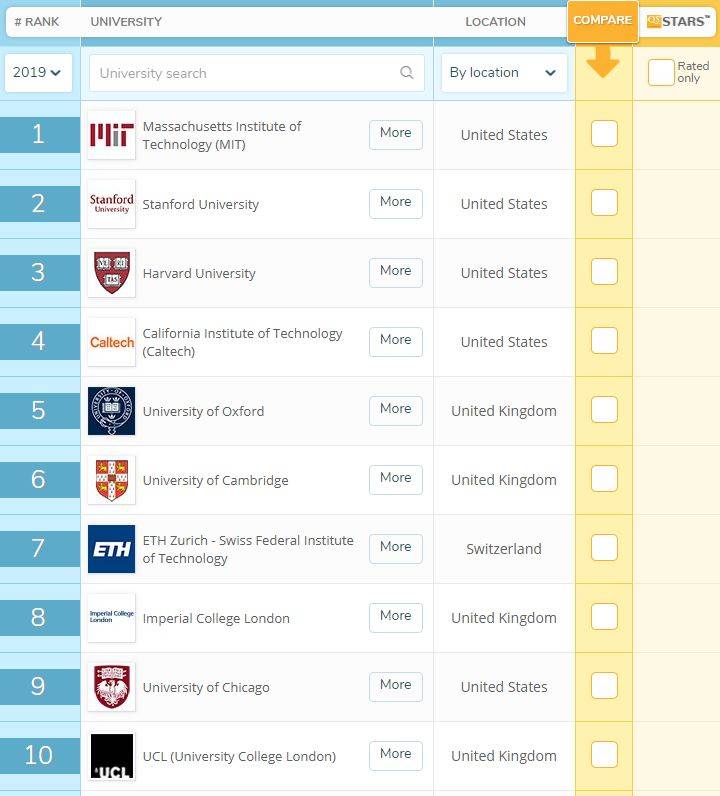Sort by the # Rank column header
The width and height of the screenshot is (720, 796).
[36, 21]
